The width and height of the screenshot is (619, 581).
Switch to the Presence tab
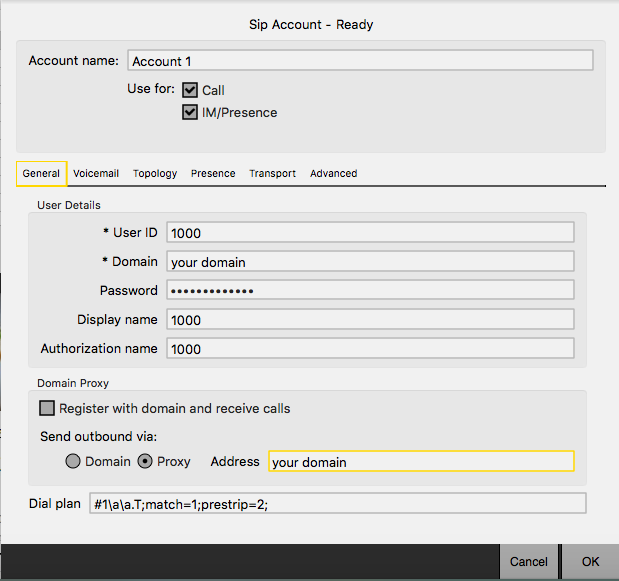tap(213, 174)
